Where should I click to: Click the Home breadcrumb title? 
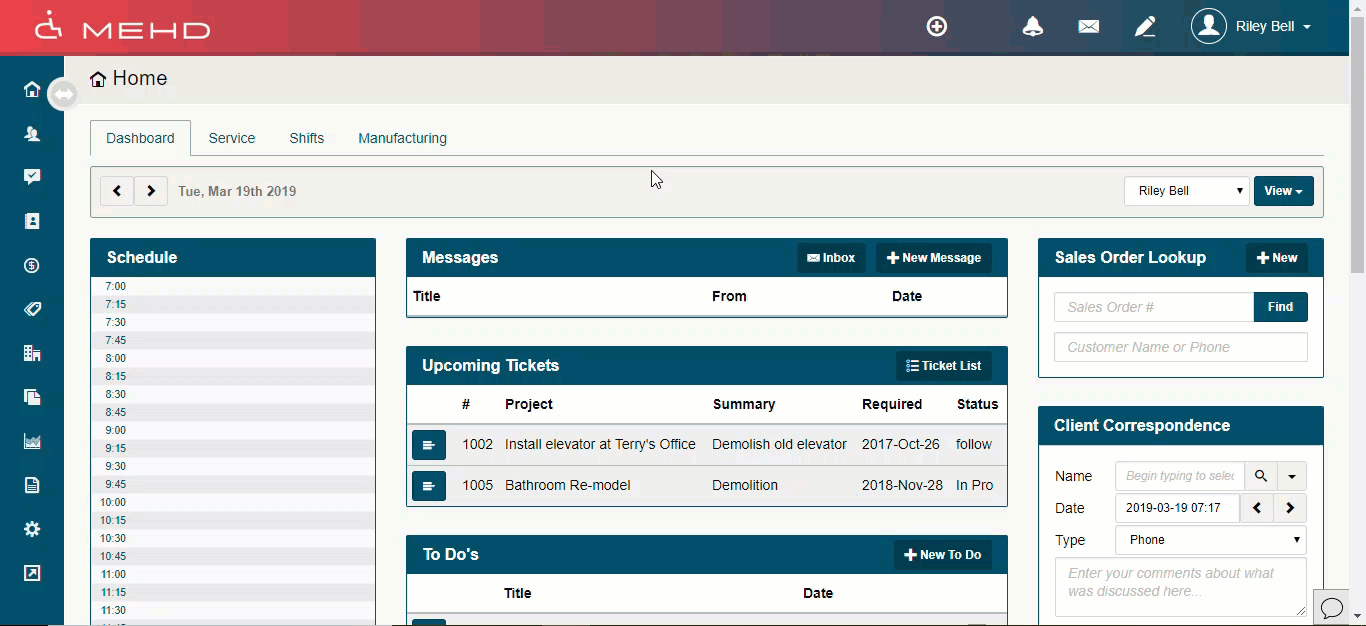(x=139, y=79)
